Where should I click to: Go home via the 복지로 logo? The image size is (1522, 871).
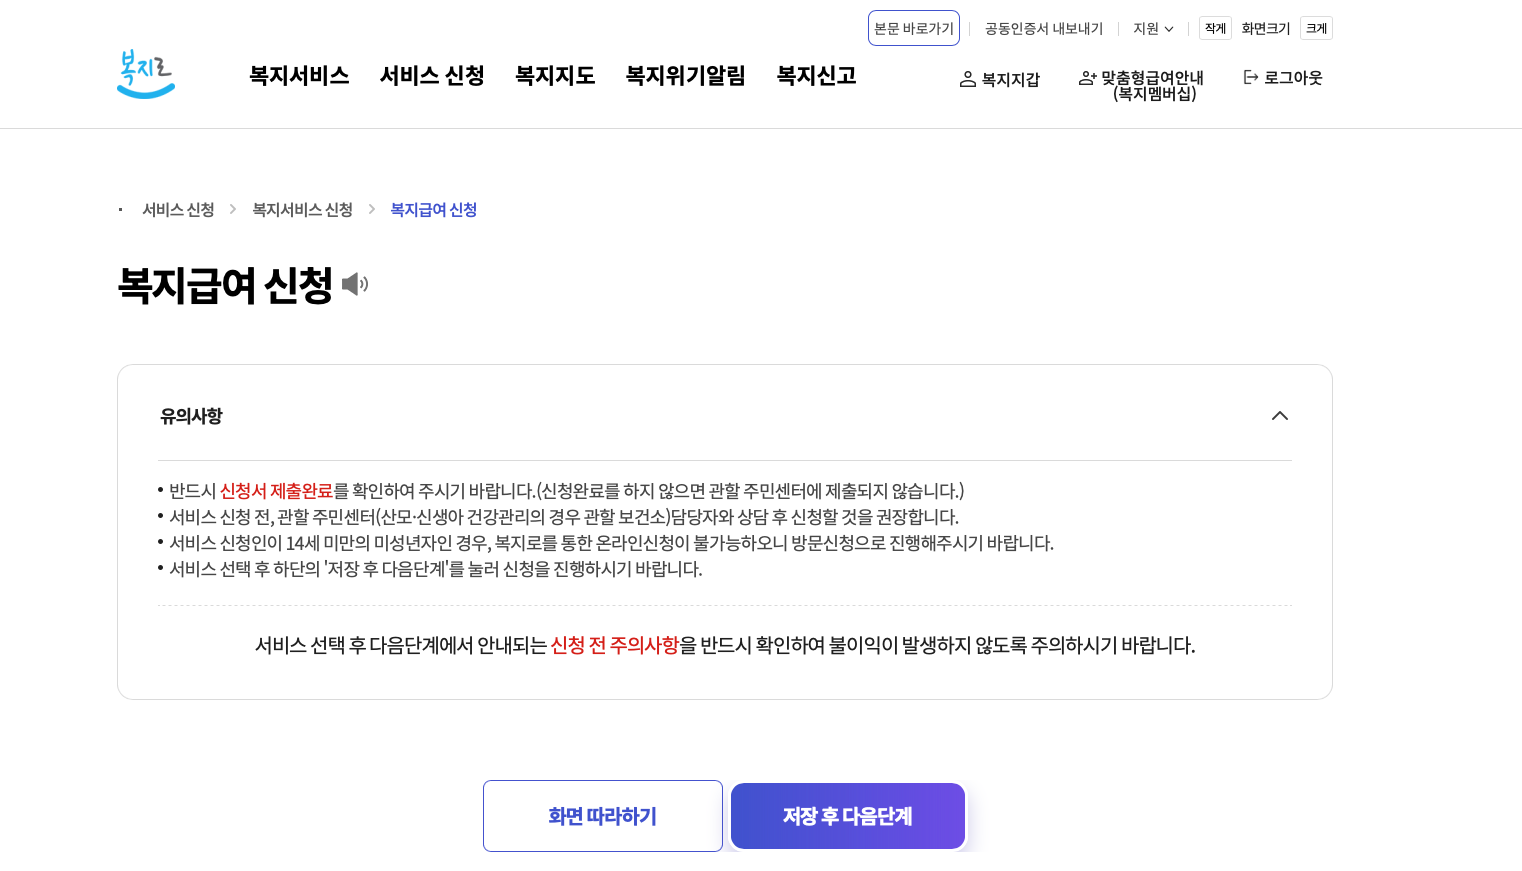coord(146,74)
